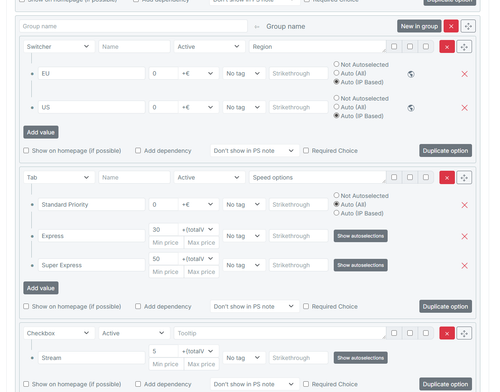Image resolution: width=500 pixels, height=392 pixels.
Task: Show autoselections for Stream
Action: [x=361, y=358]
